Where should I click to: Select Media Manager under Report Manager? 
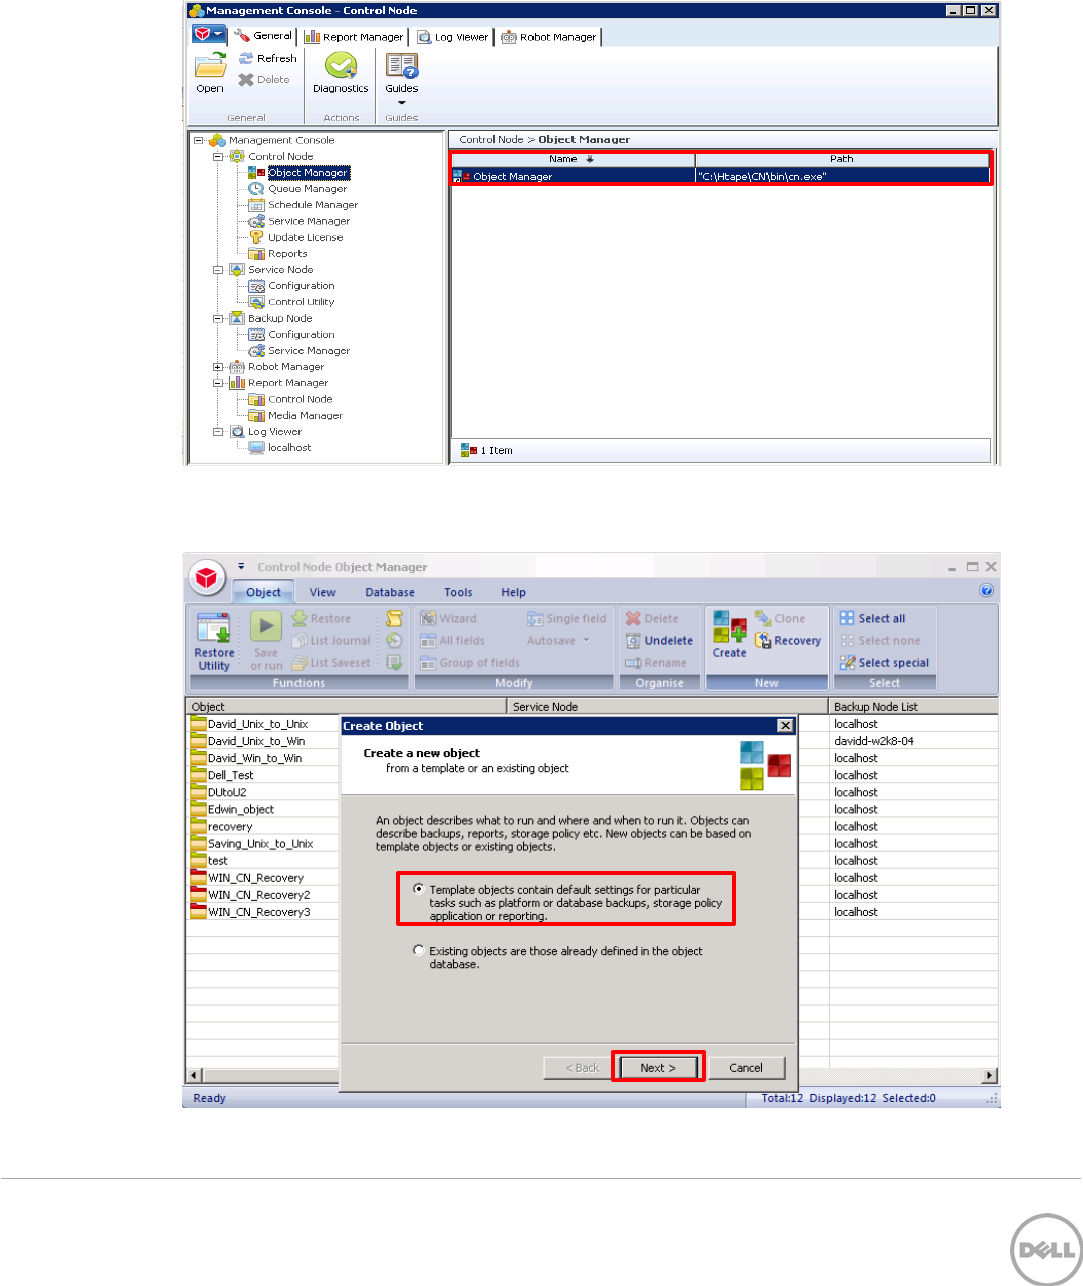tap(305, 416)
